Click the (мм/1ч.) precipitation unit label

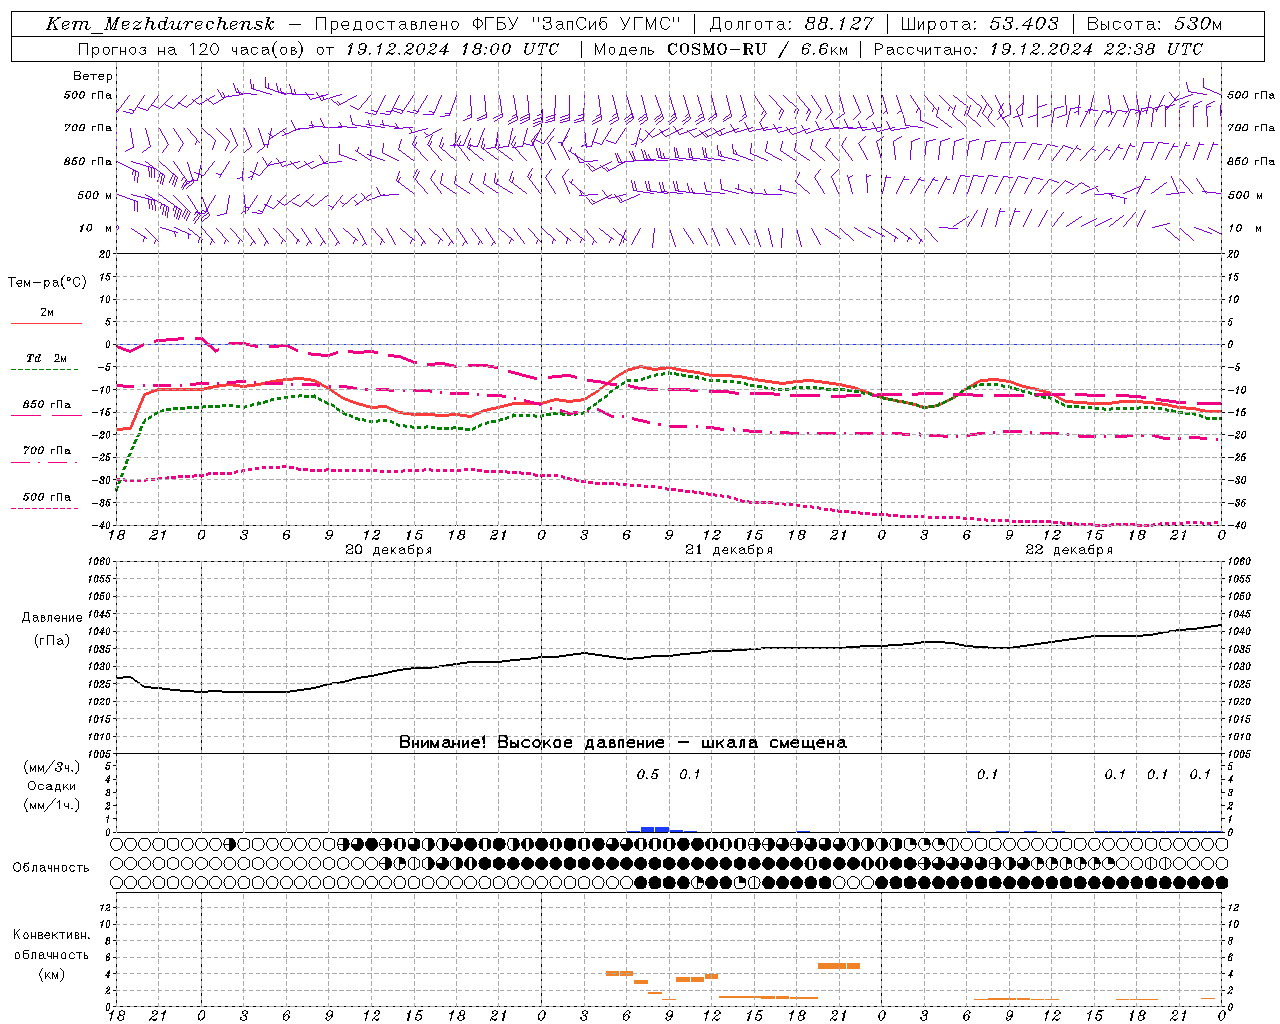click(x=51, y=805)
